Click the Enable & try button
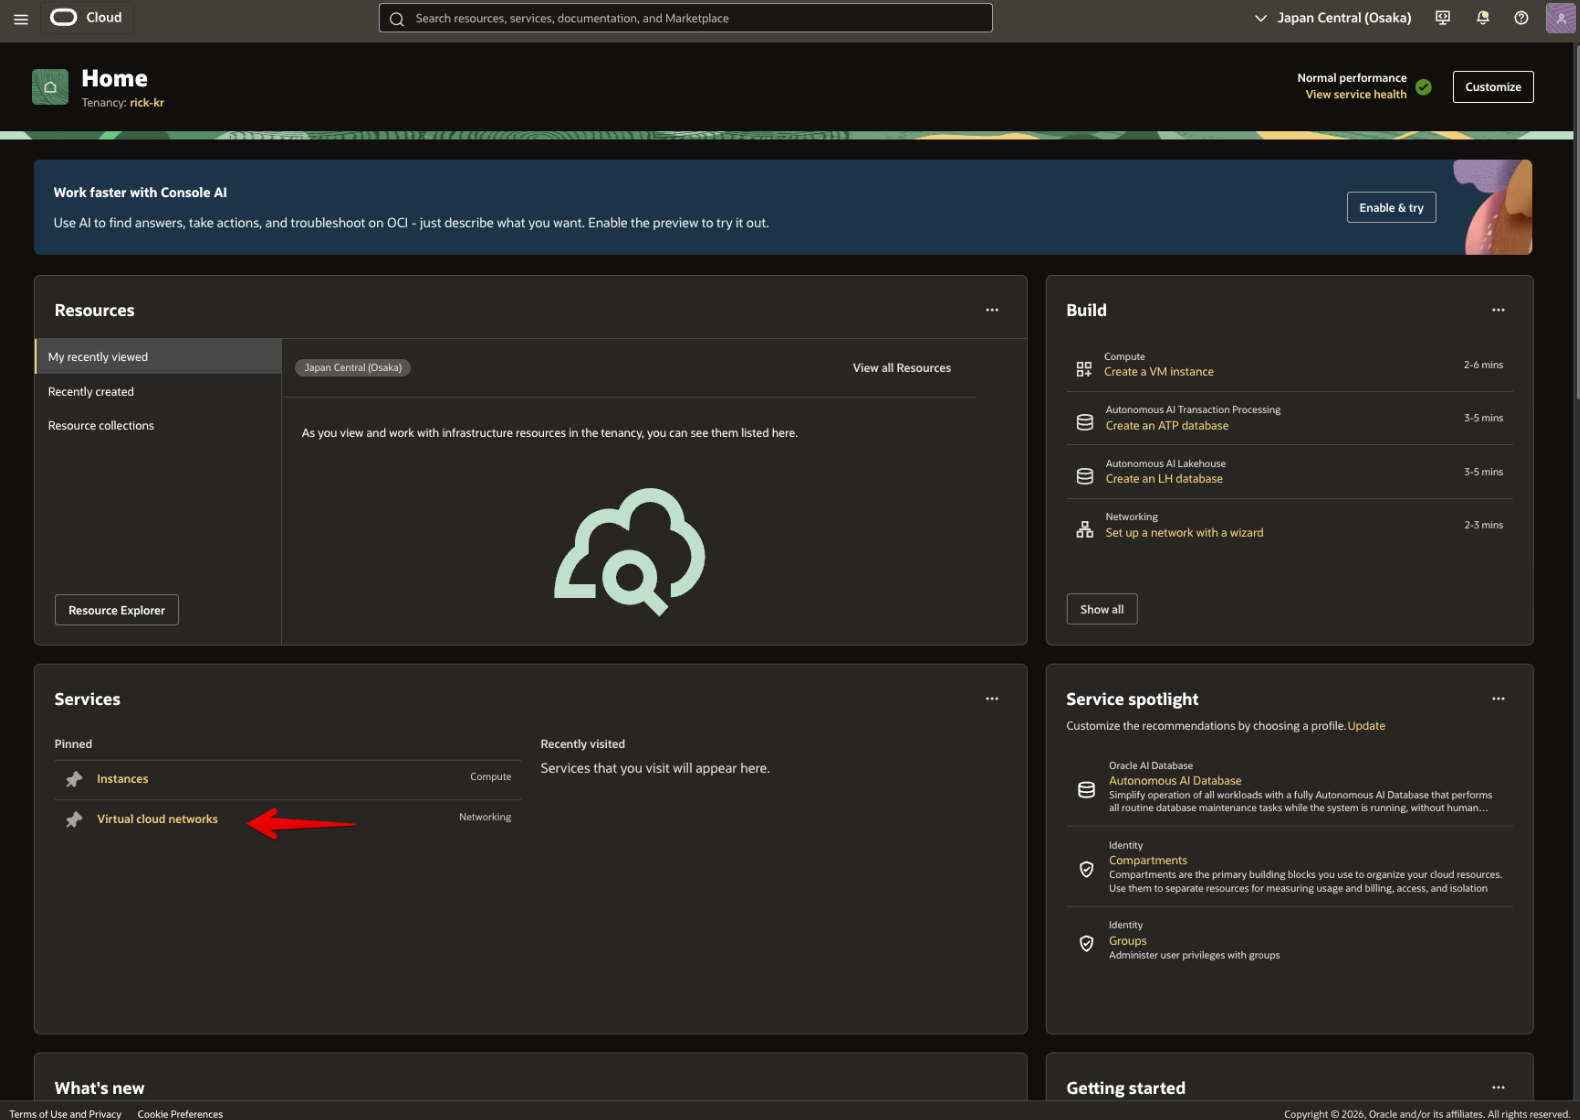Image resolution: width=1580 pixels, height=1120 pixels. point(1391,208)
